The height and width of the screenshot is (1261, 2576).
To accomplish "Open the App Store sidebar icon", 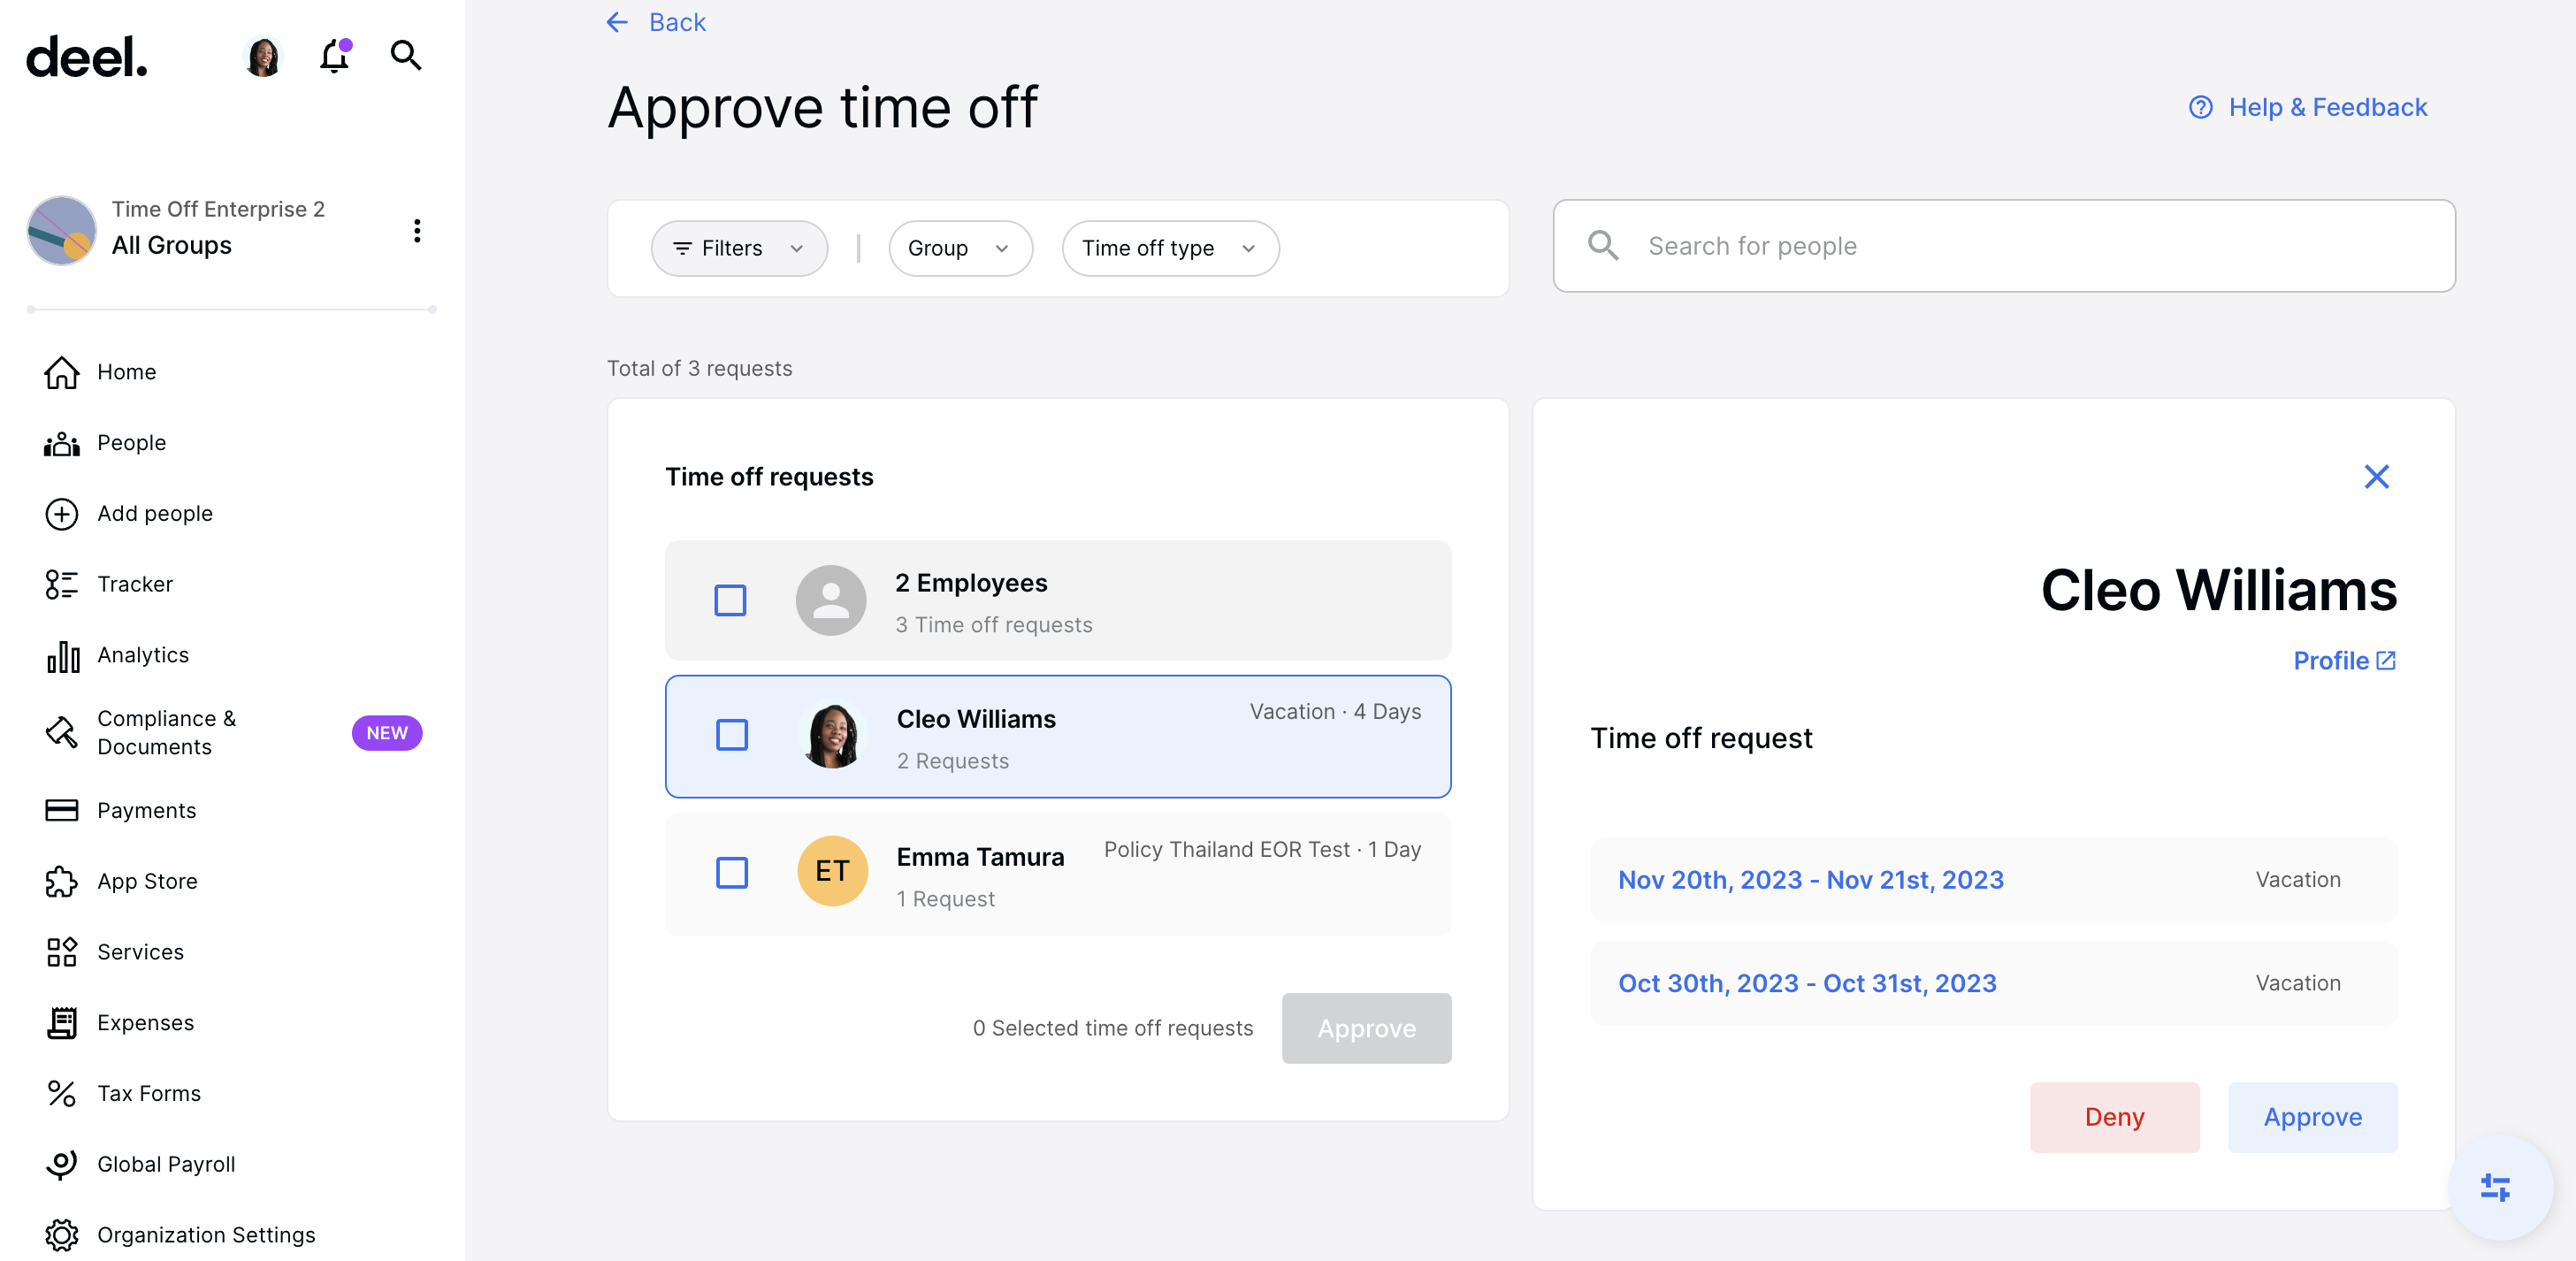I will point(61,882).
